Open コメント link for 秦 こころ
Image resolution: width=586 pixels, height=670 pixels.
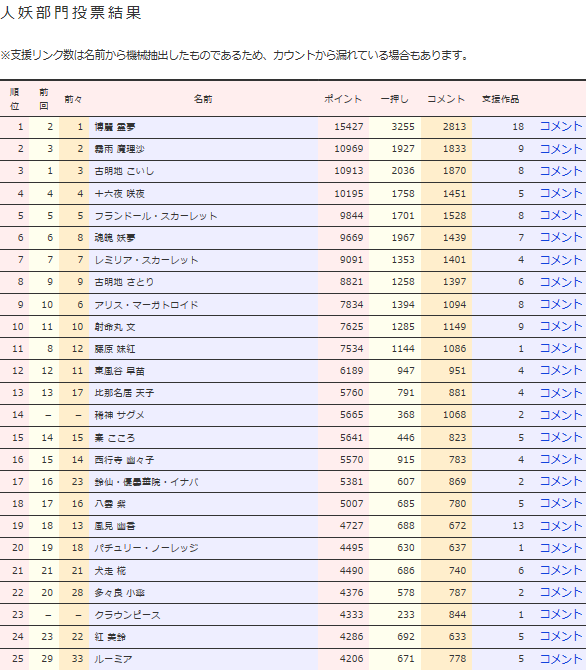(561, 437)
